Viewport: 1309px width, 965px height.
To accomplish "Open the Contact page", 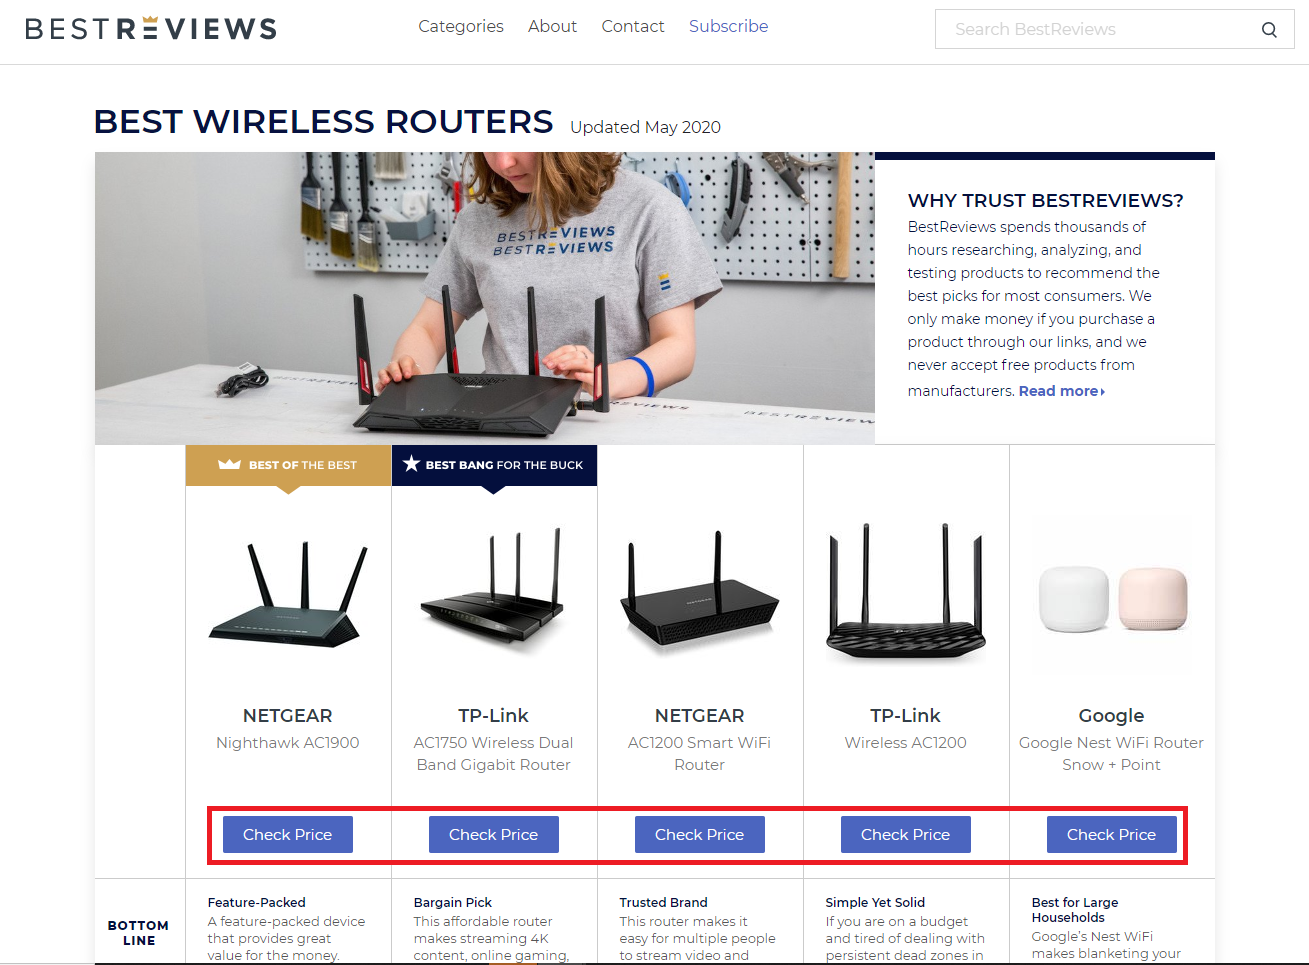I will click(x=633, y=26).
